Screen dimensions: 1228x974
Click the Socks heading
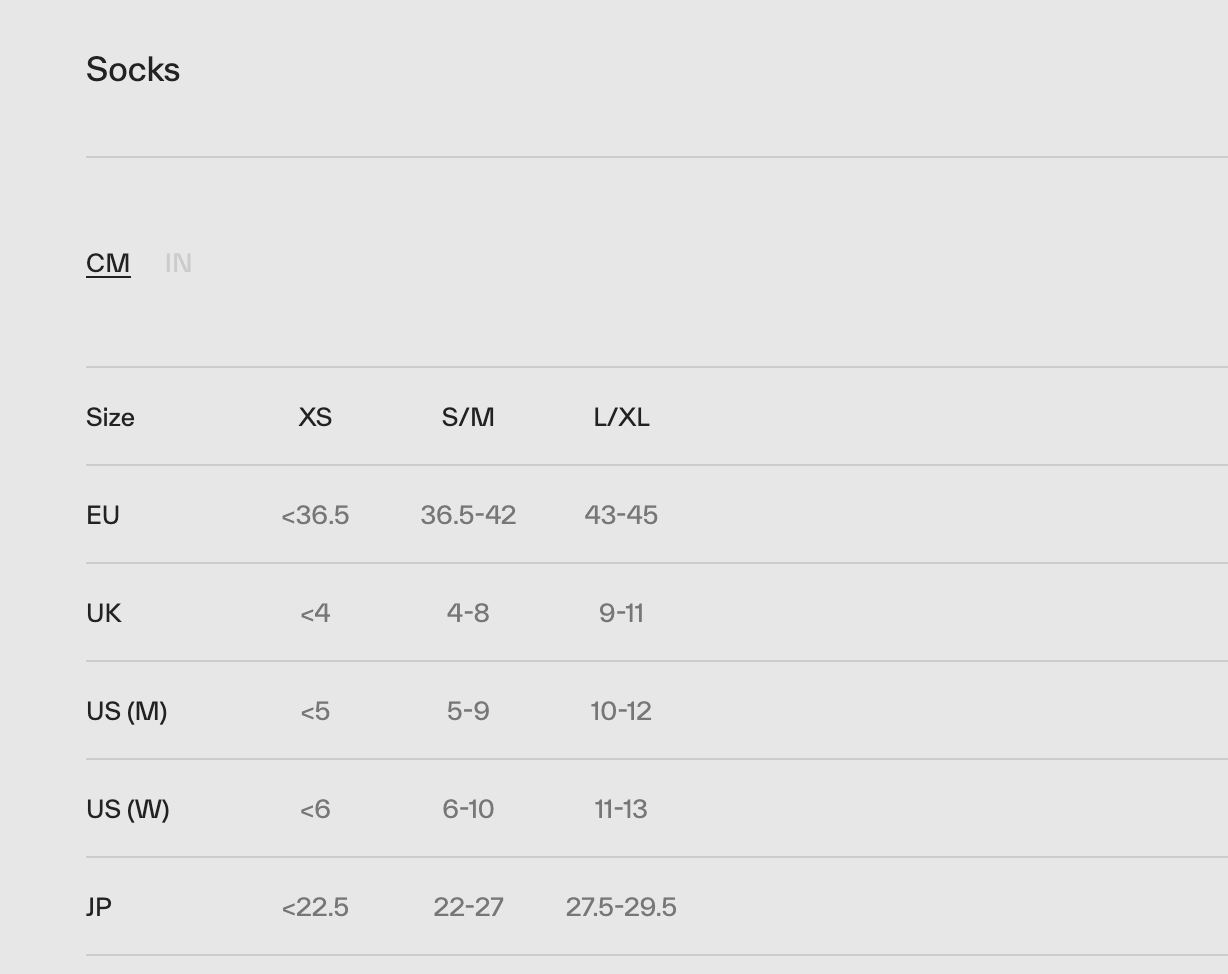133,70
